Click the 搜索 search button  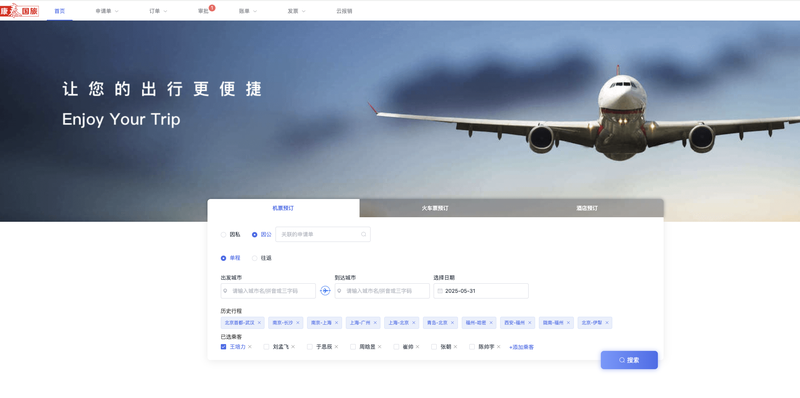pyautogui.click(x=629, y=360)
